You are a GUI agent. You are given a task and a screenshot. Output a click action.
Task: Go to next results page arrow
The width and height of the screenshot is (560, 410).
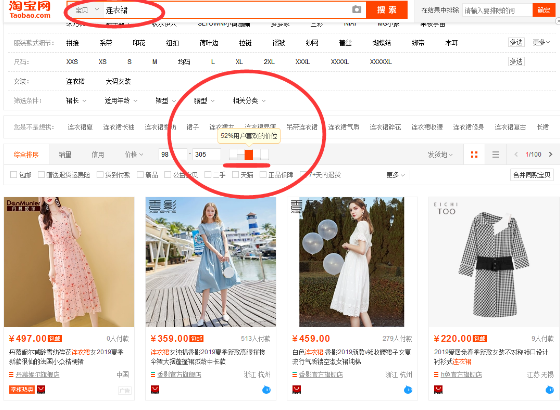click(x=550, y=154)
